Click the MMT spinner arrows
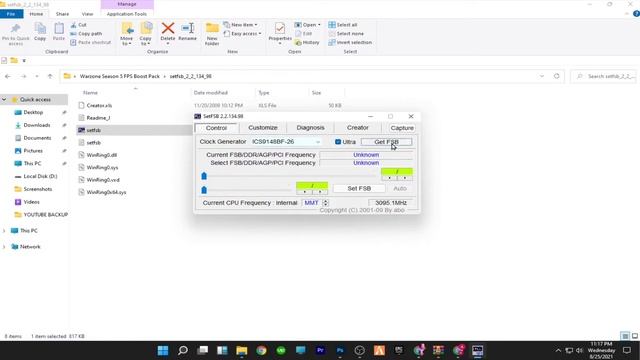 click(325, 202)
